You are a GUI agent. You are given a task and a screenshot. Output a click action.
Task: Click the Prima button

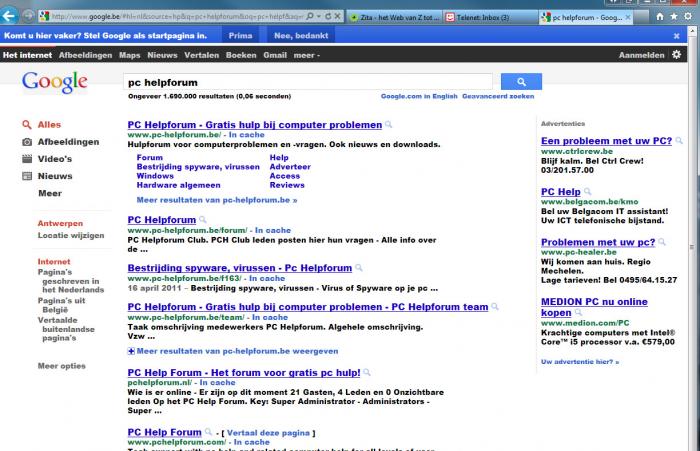tap(240, 36)
